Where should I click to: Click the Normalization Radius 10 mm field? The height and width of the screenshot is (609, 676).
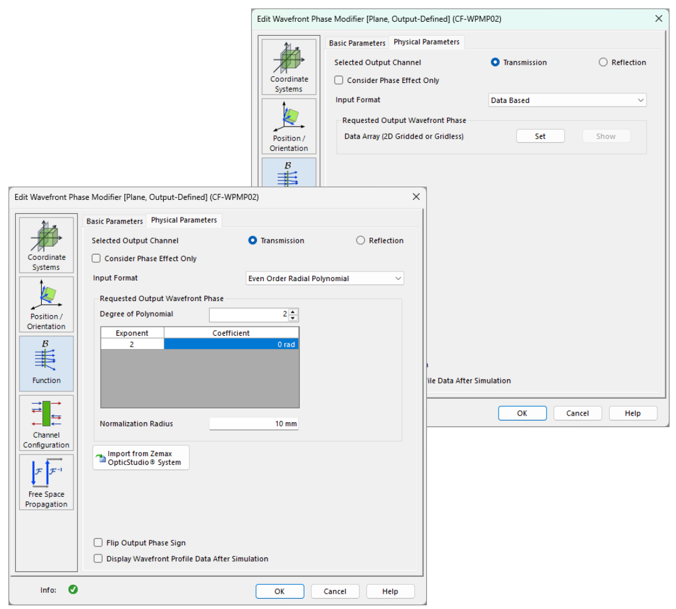pos(254,424)
